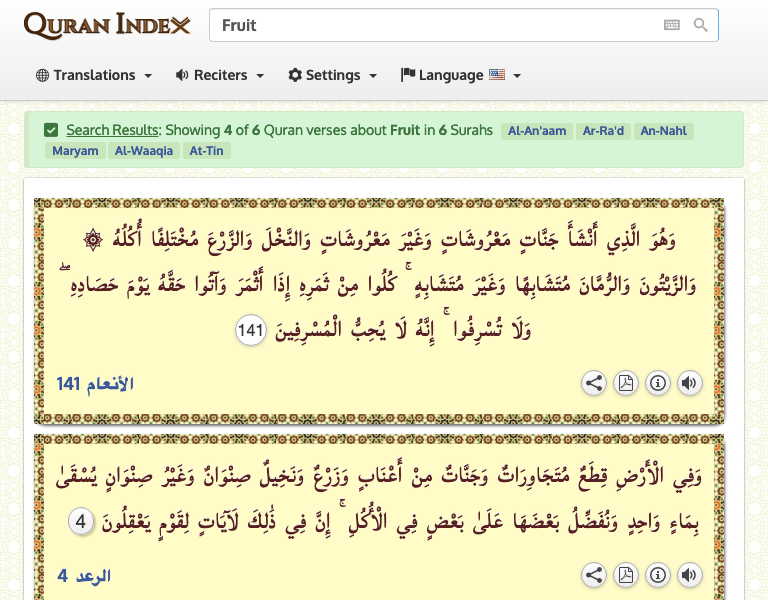This screenshot has width=768, height=600.
Task: Open PDF icon for Ar-Ra'd verse 4
Action: tap(626, 575)
